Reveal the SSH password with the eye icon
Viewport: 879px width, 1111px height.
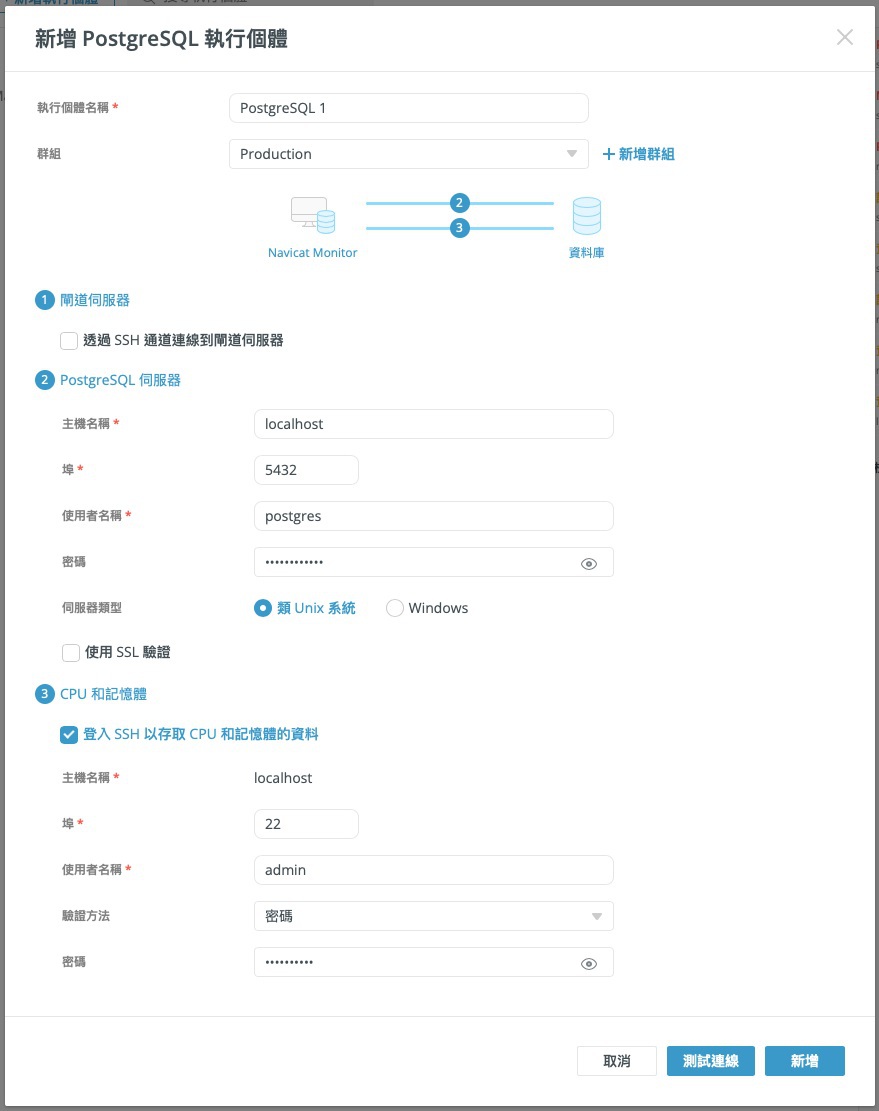point(589,962)
